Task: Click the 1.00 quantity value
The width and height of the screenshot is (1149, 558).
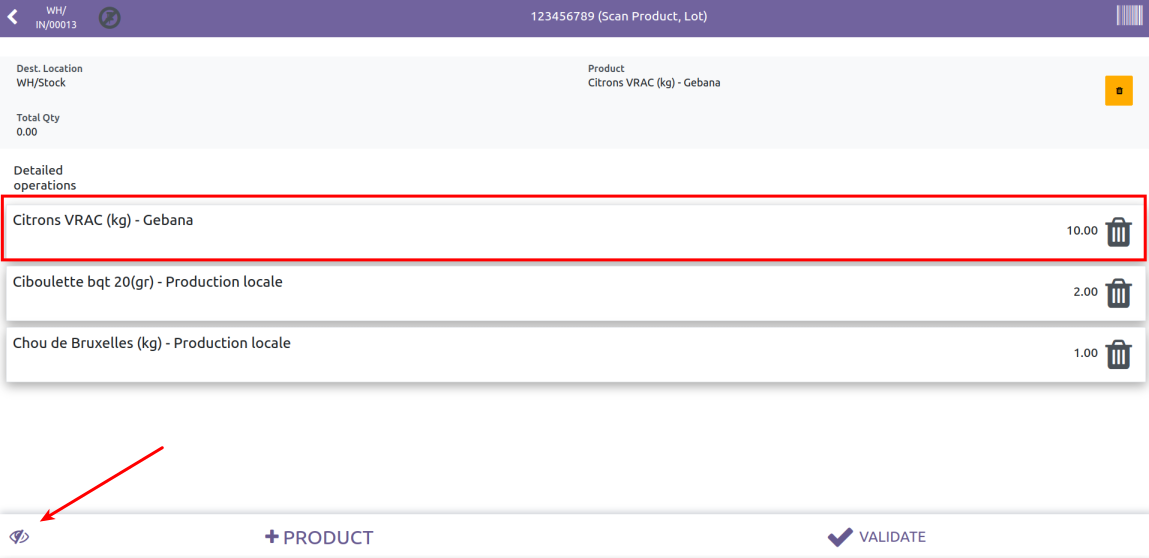Action: coord(1085,353)
